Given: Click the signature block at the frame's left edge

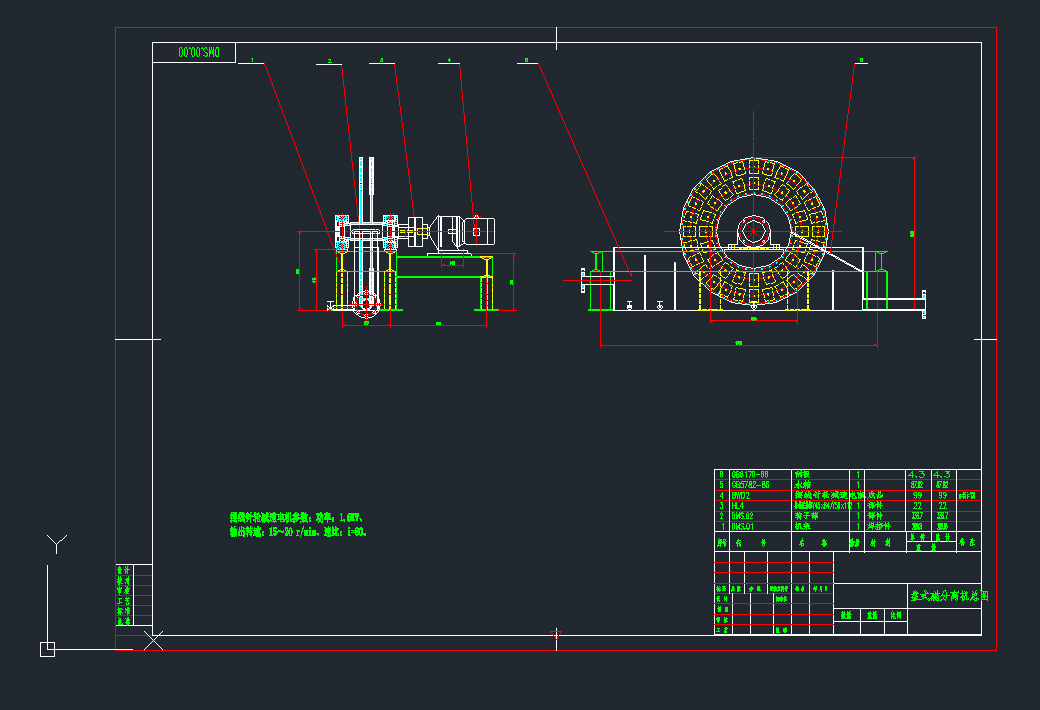Looking at the screenshot, I should click(x=134, y=595).
